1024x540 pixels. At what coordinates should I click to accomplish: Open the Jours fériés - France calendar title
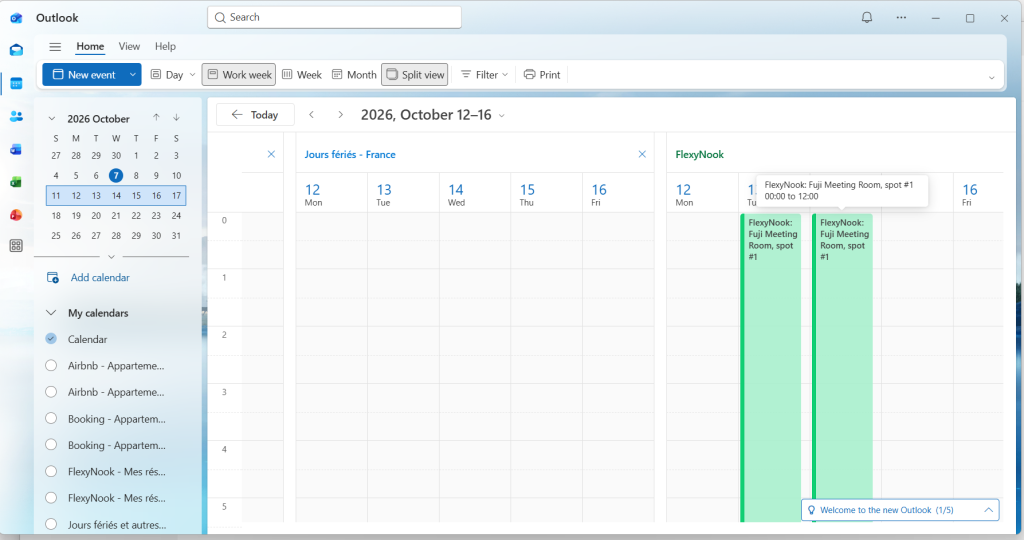click(x=349, y=154)
